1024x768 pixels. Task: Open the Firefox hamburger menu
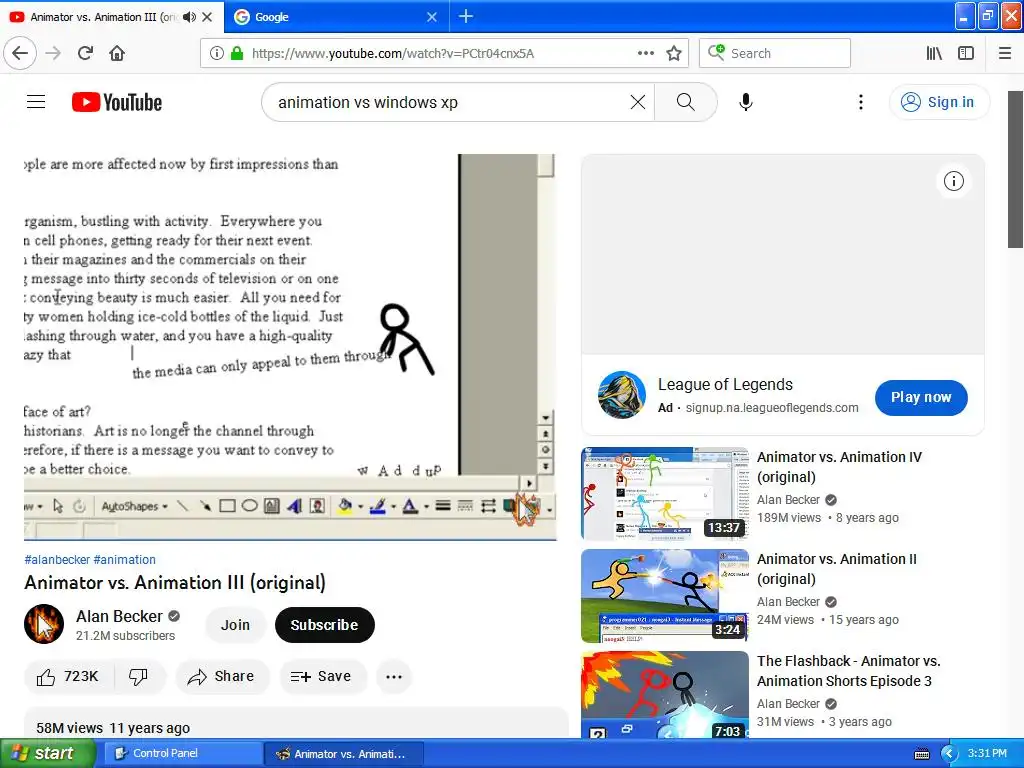1005,54
